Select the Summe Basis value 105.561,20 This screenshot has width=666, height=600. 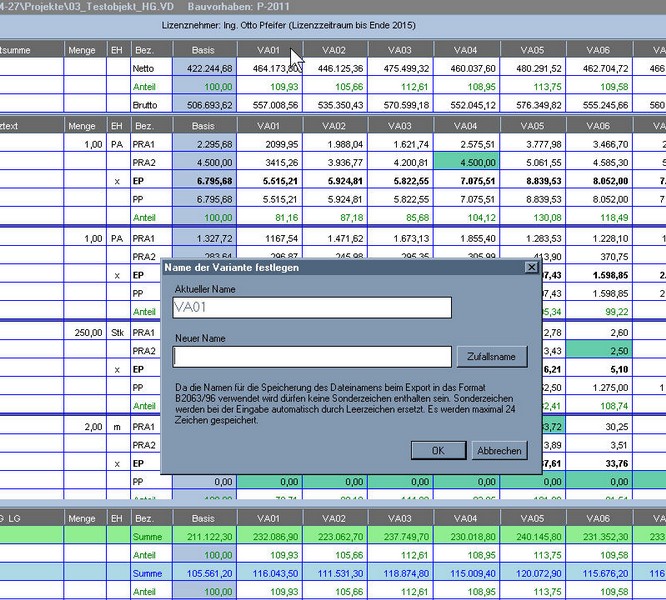(x=204, y=572)
